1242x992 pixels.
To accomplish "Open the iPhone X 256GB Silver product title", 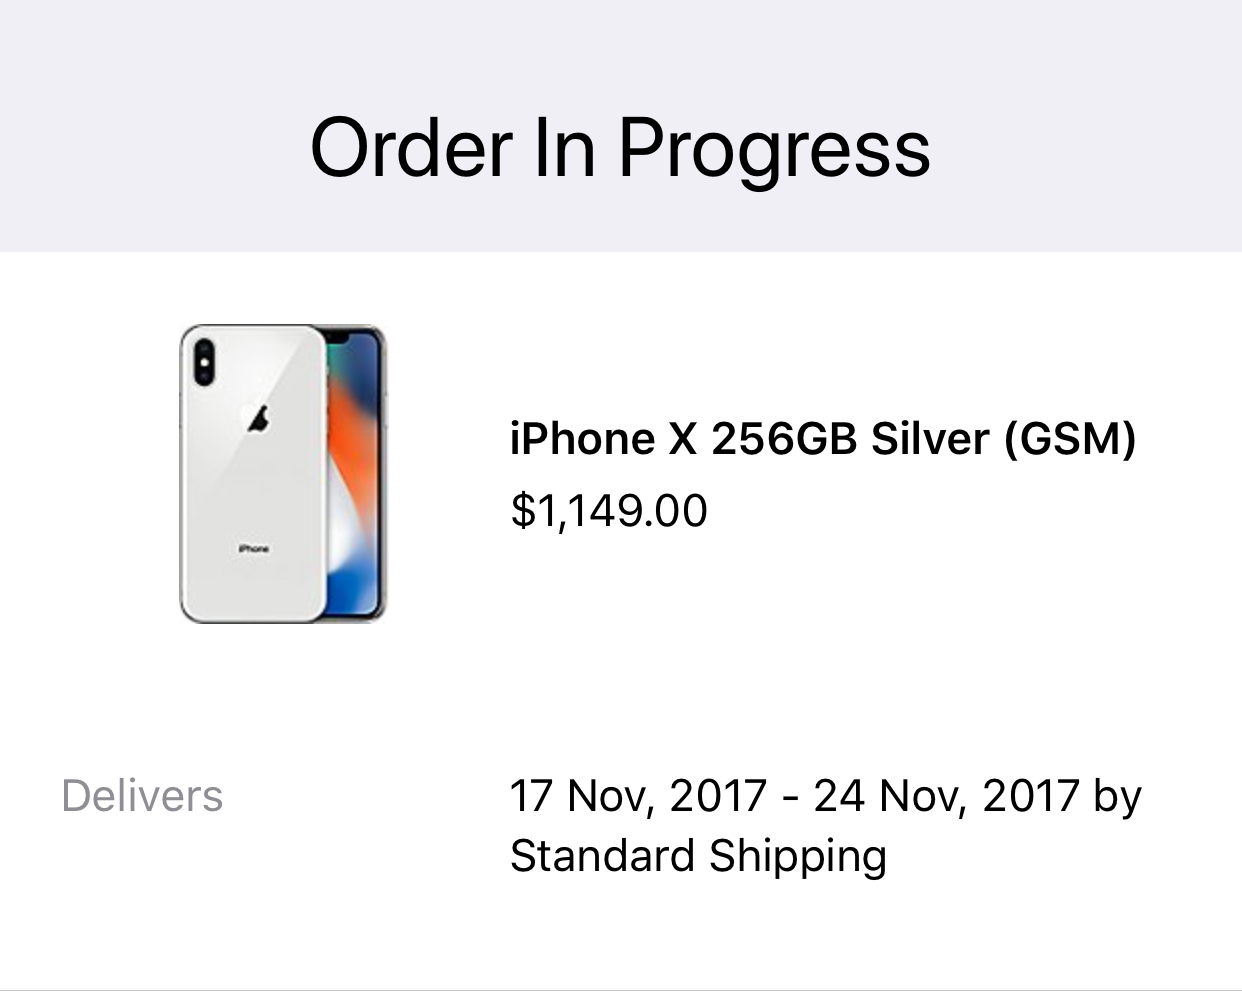I will pyautogui.click(x=823, y=438).
